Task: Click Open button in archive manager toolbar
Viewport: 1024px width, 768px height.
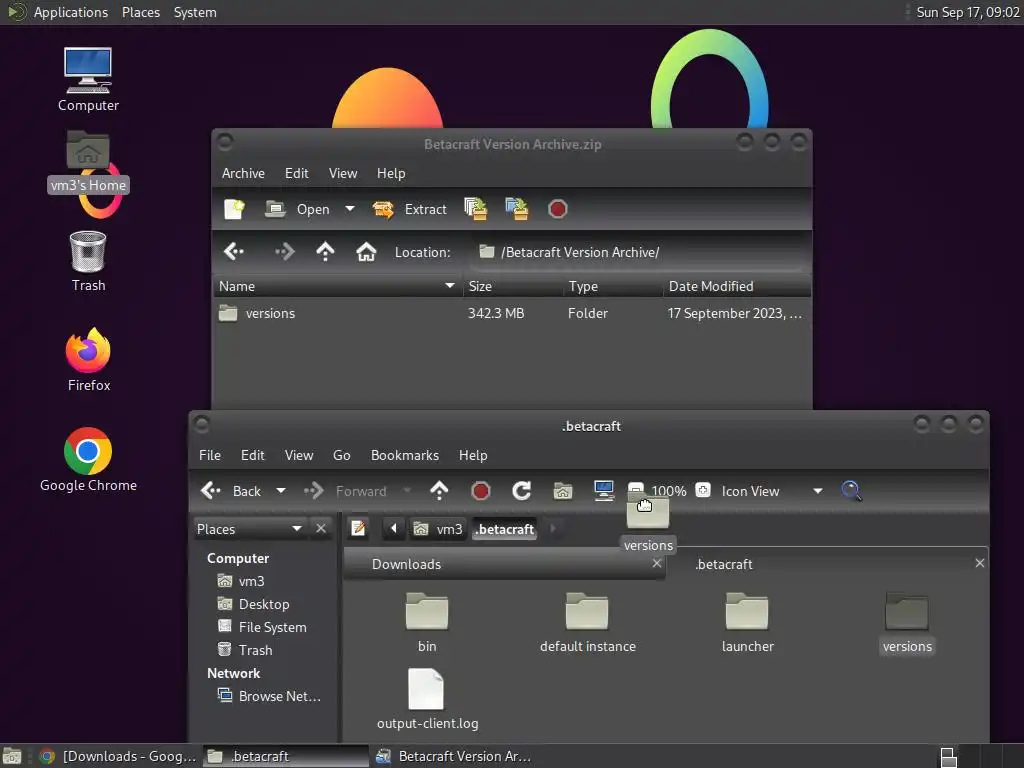Action: 298,209
